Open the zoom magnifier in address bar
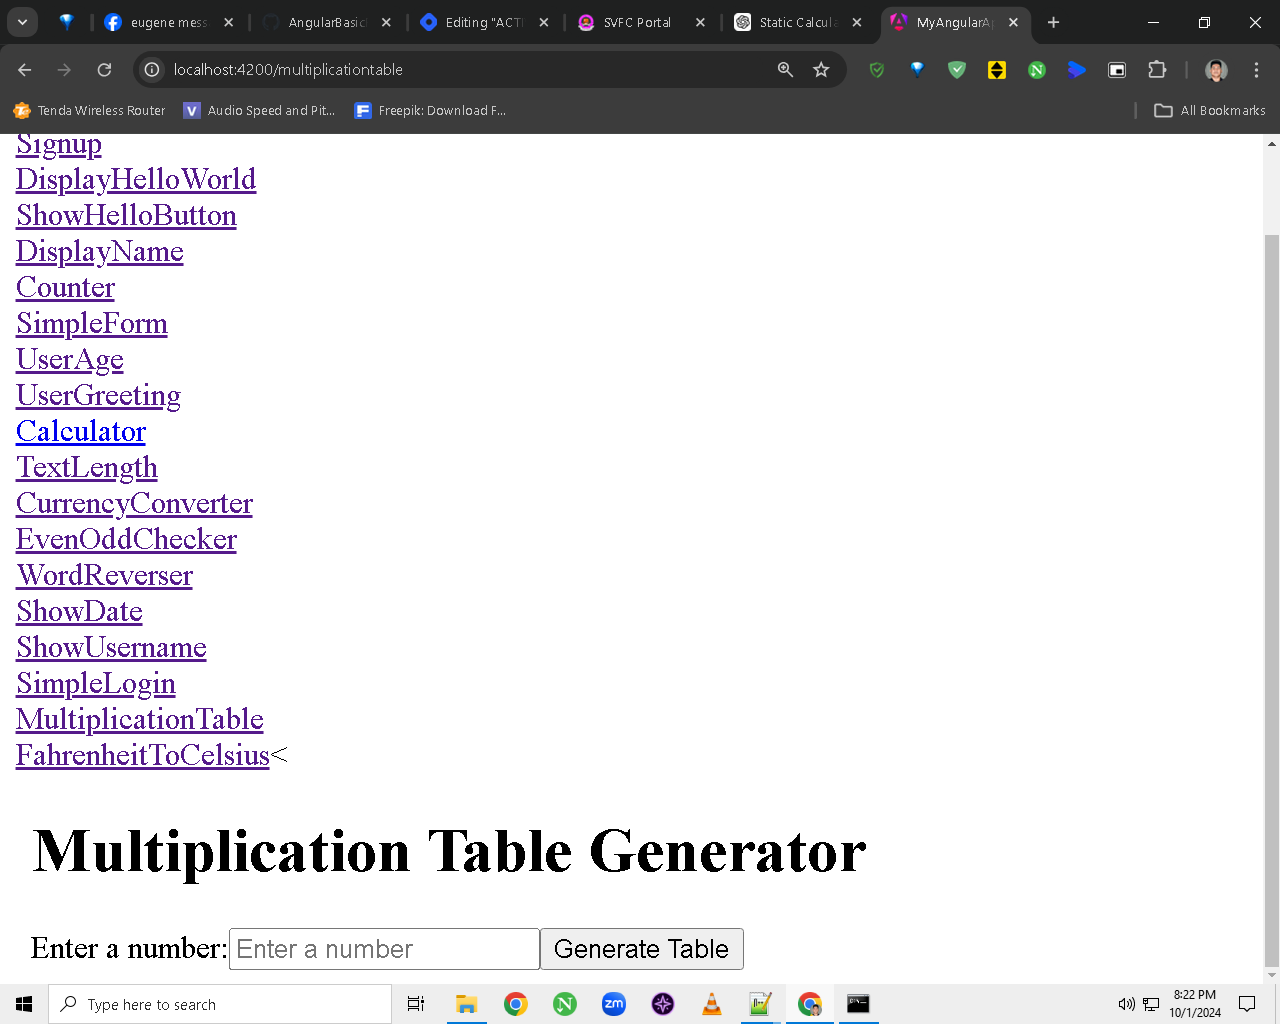 pos(785,70)
